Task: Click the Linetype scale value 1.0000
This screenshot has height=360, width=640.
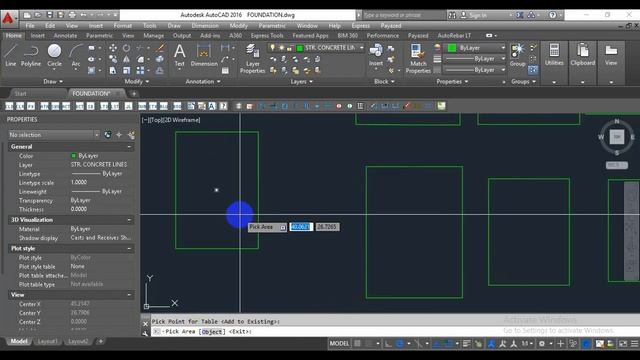Action: pos(79,182)
